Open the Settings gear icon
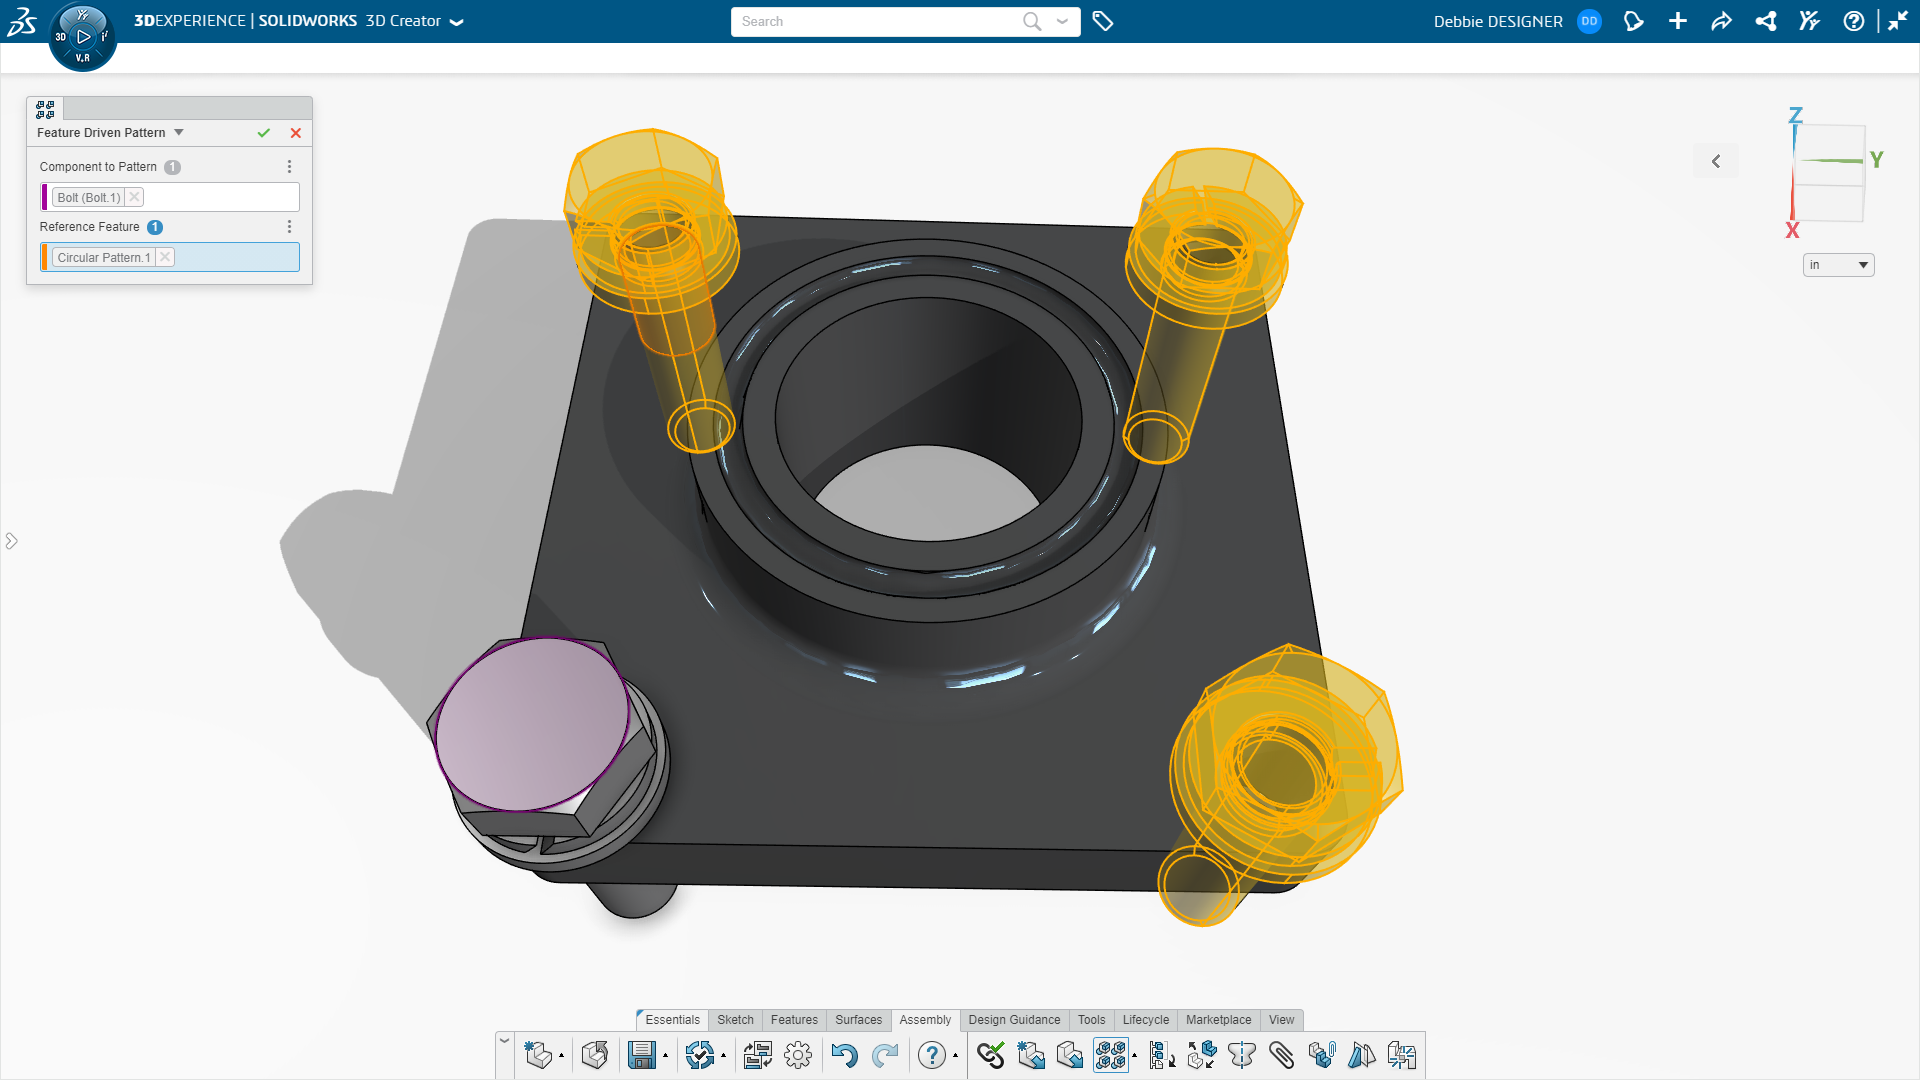This screenshot has width=1920, height=1080. coord(798,1055)
